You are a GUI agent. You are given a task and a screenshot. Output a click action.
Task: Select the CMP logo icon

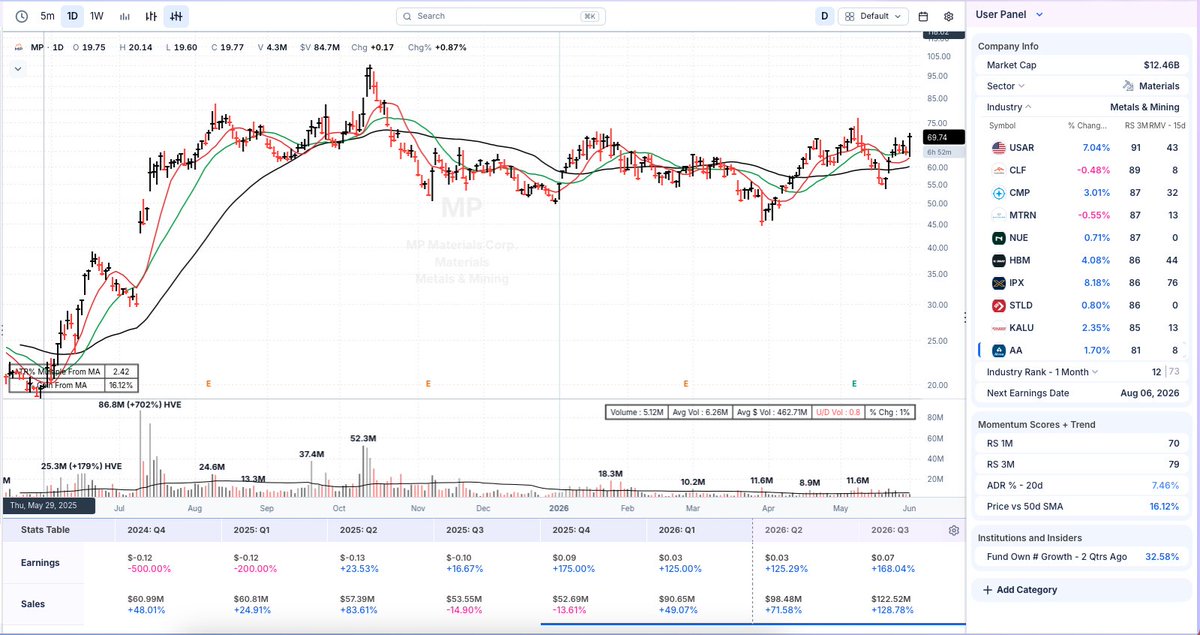click(x=999, y=192)
